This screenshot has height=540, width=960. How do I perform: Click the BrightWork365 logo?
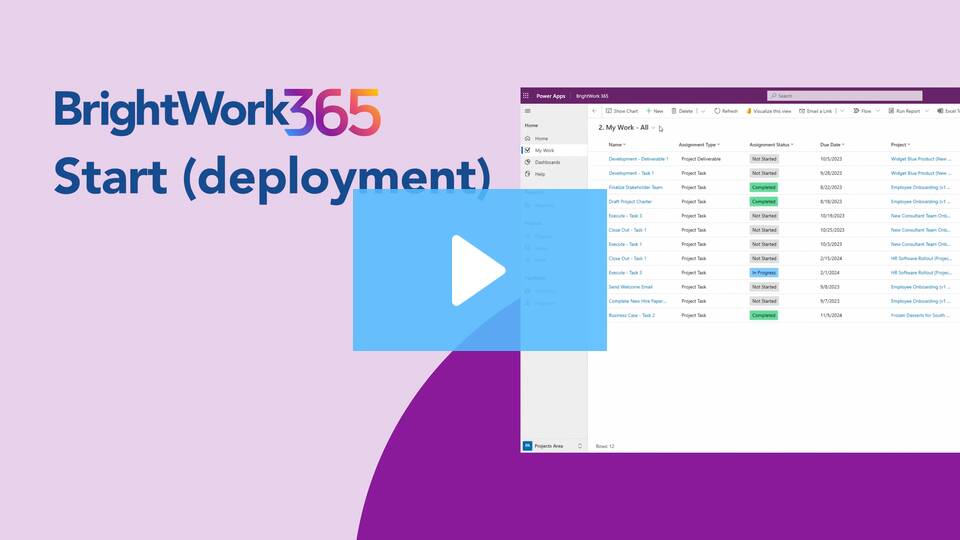[x=217, y=112]
